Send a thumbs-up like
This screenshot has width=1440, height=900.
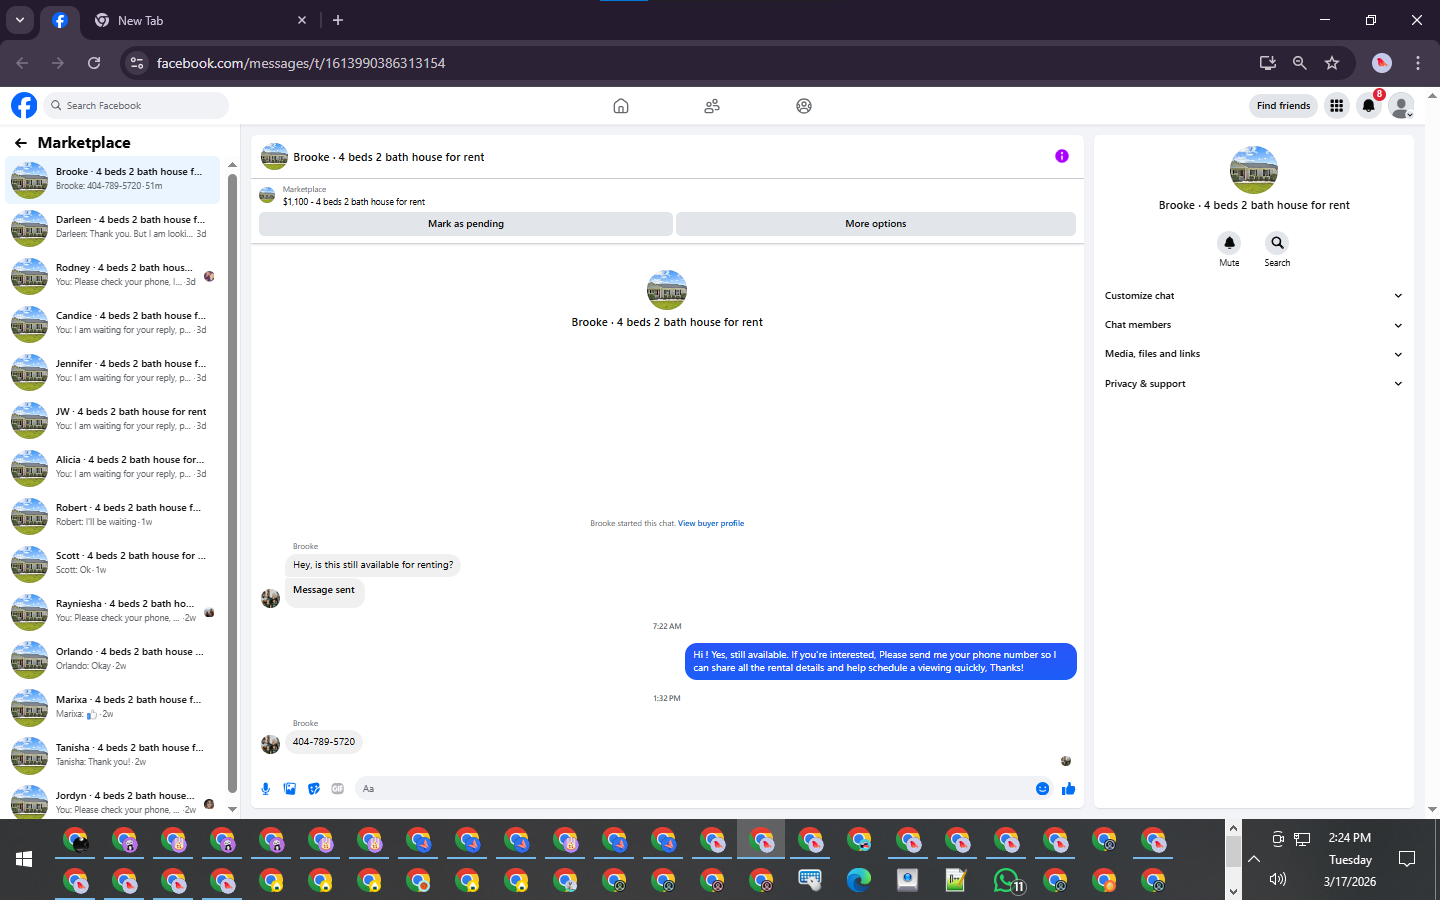coord(1068,789)
